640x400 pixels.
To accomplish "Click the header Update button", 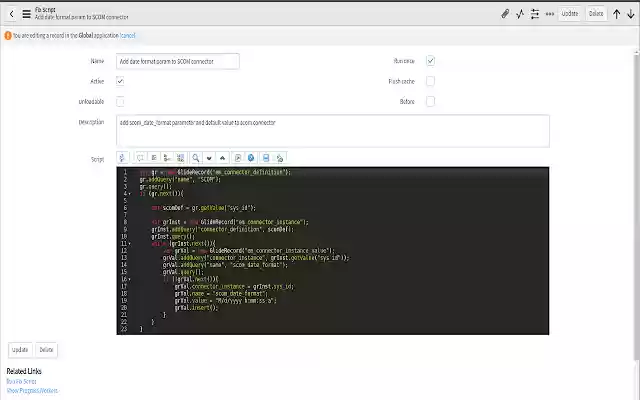I will (x=569, y=14).
